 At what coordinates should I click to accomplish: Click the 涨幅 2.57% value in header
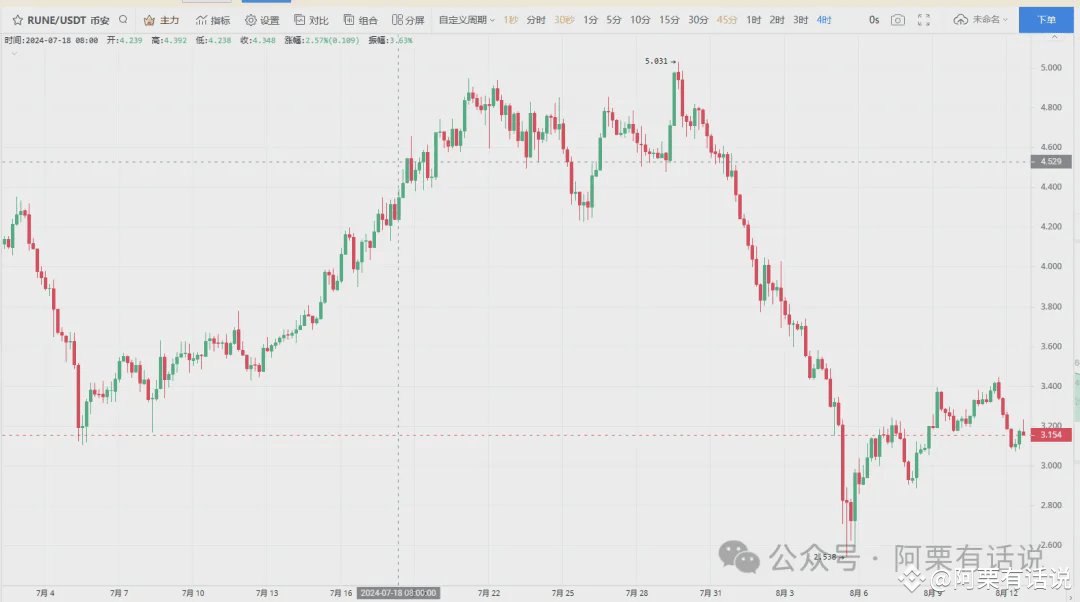(x=322, y=41)
